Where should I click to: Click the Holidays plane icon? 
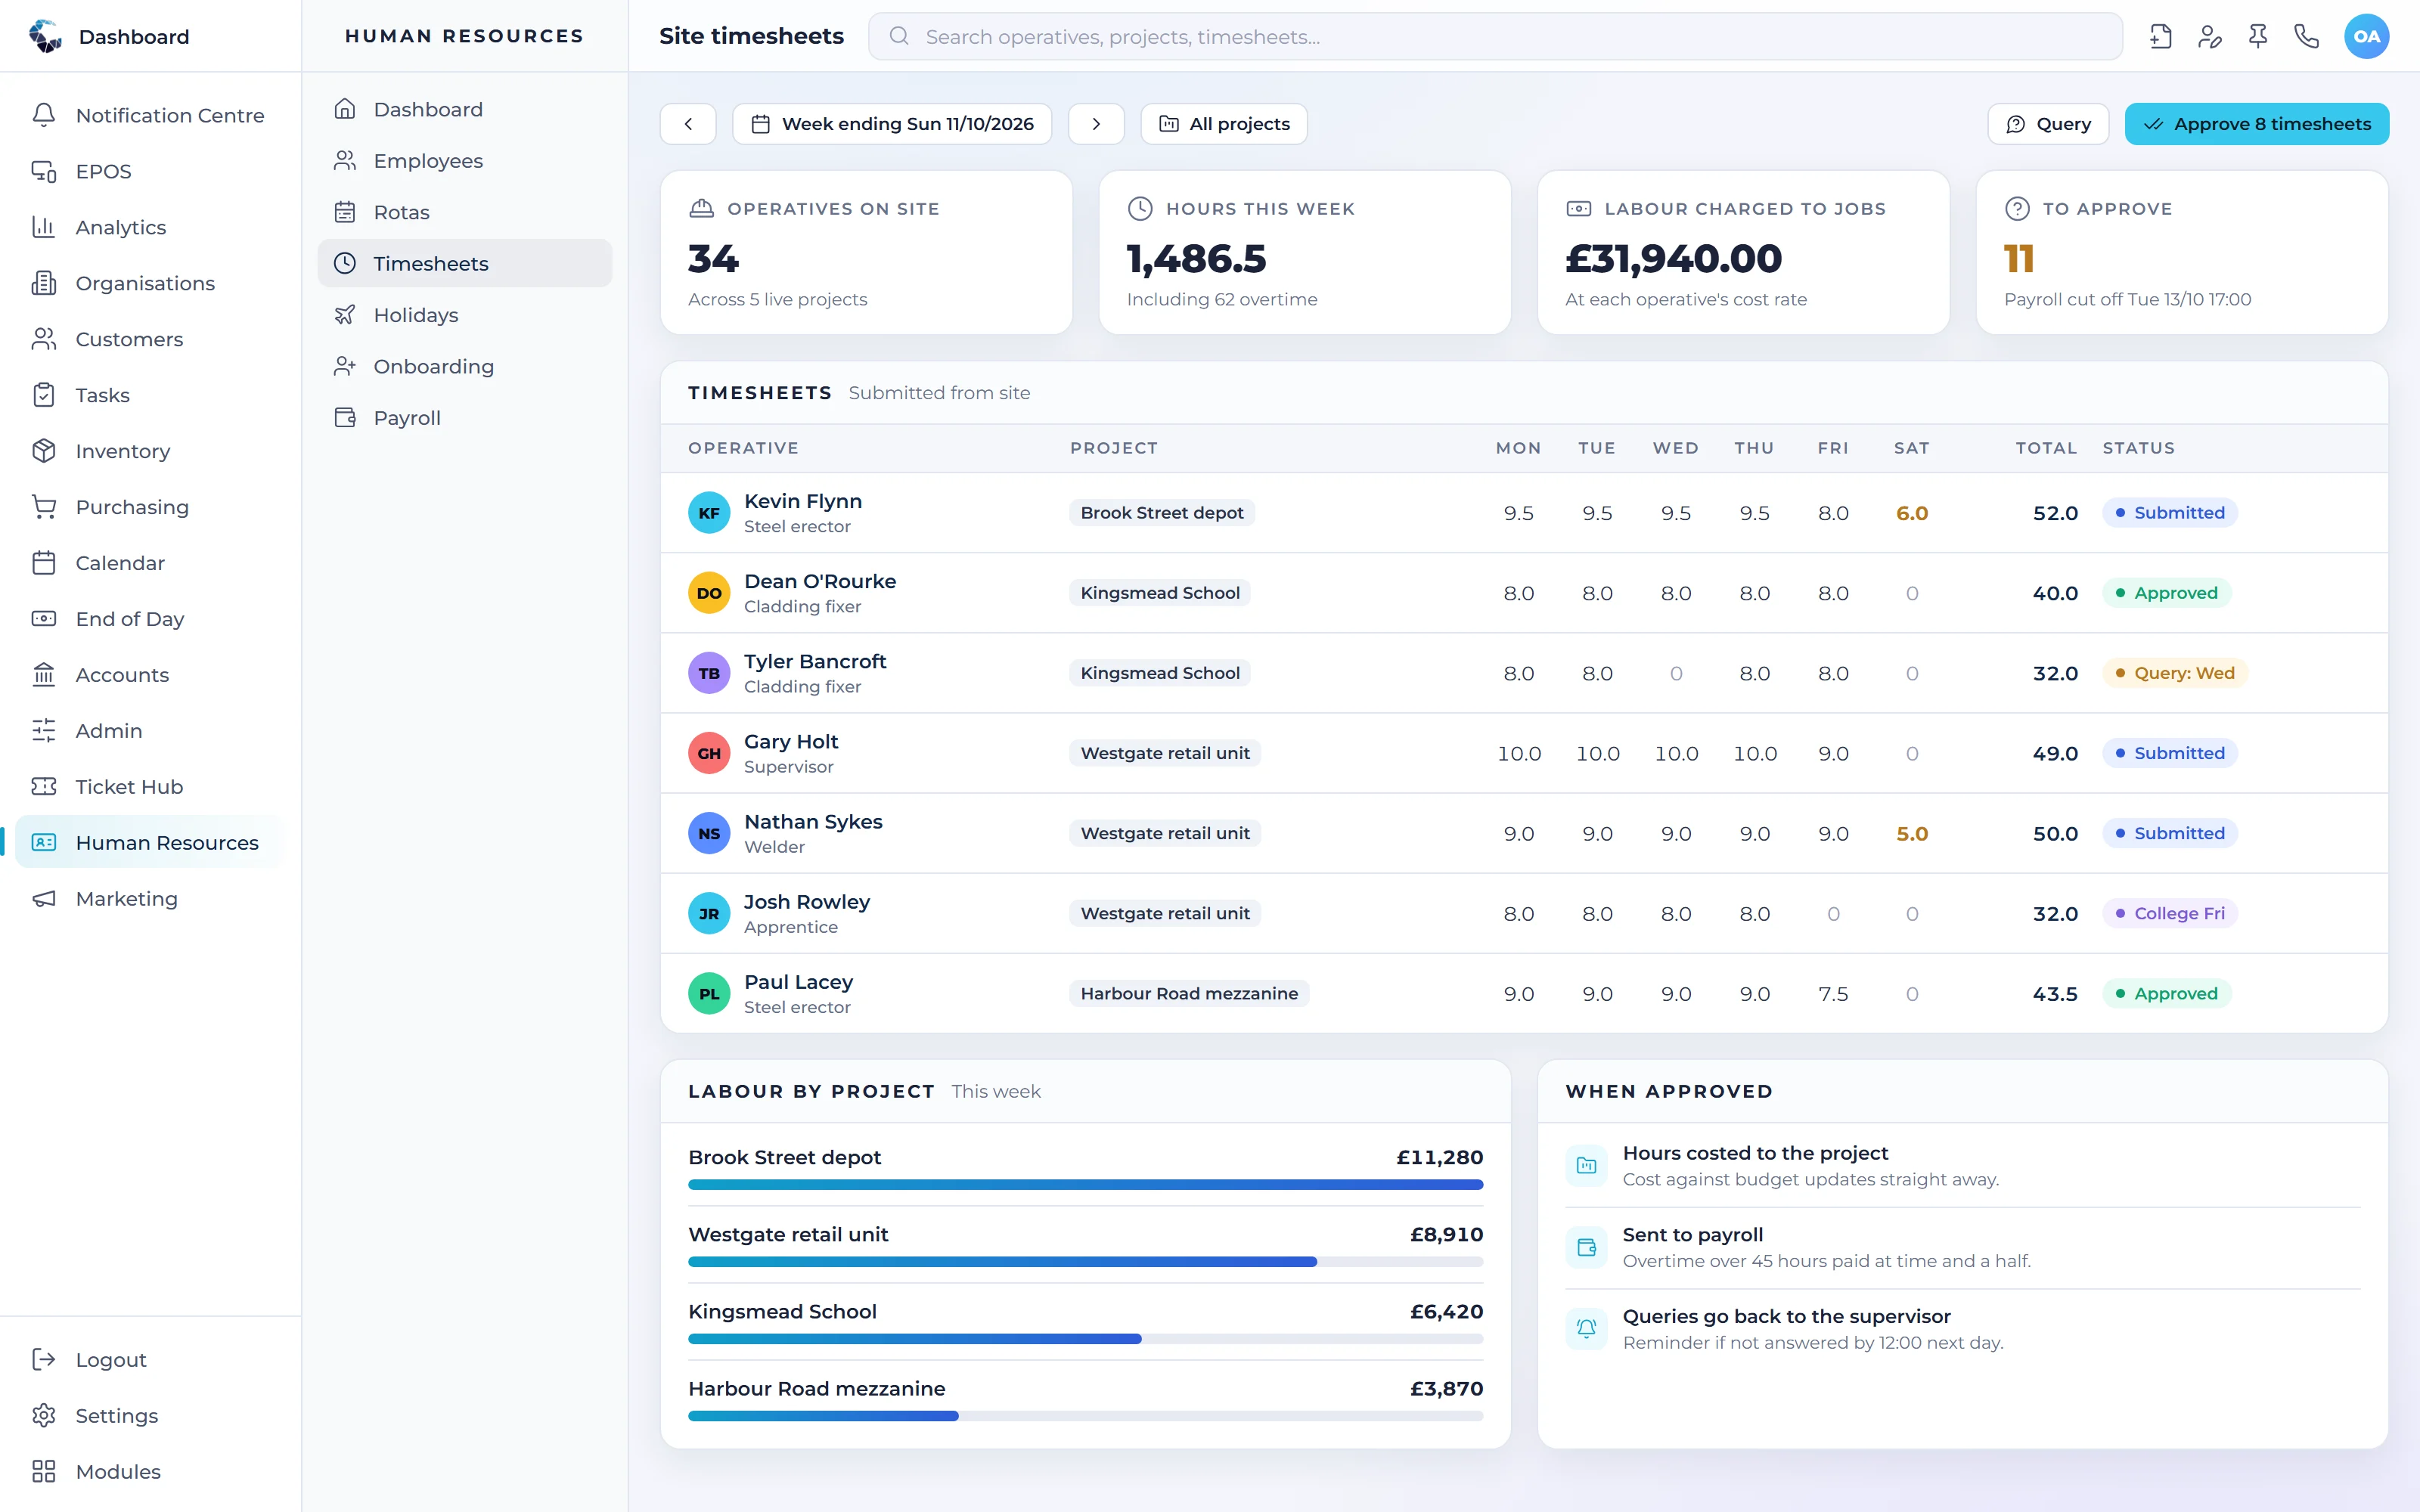(345, 315)
